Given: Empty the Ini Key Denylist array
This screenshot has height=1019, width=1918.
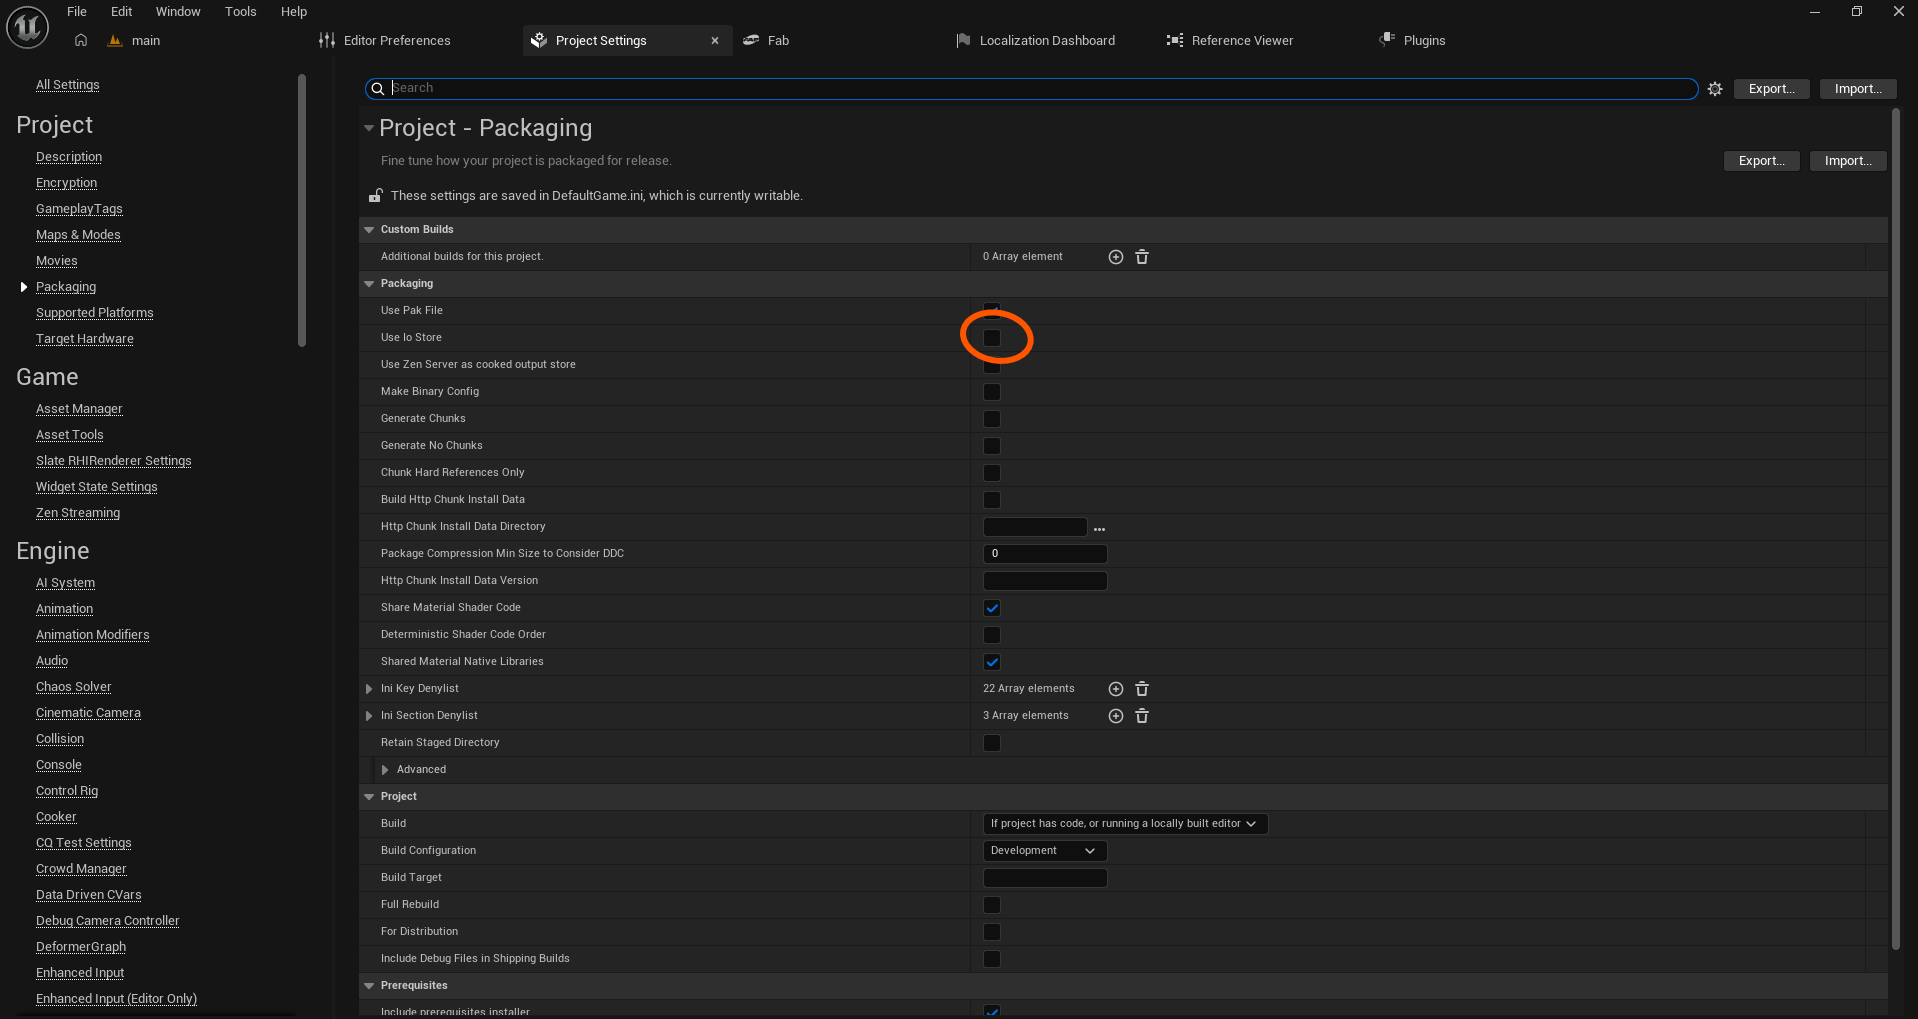Looking at the screenshot, I should 1142,689.
